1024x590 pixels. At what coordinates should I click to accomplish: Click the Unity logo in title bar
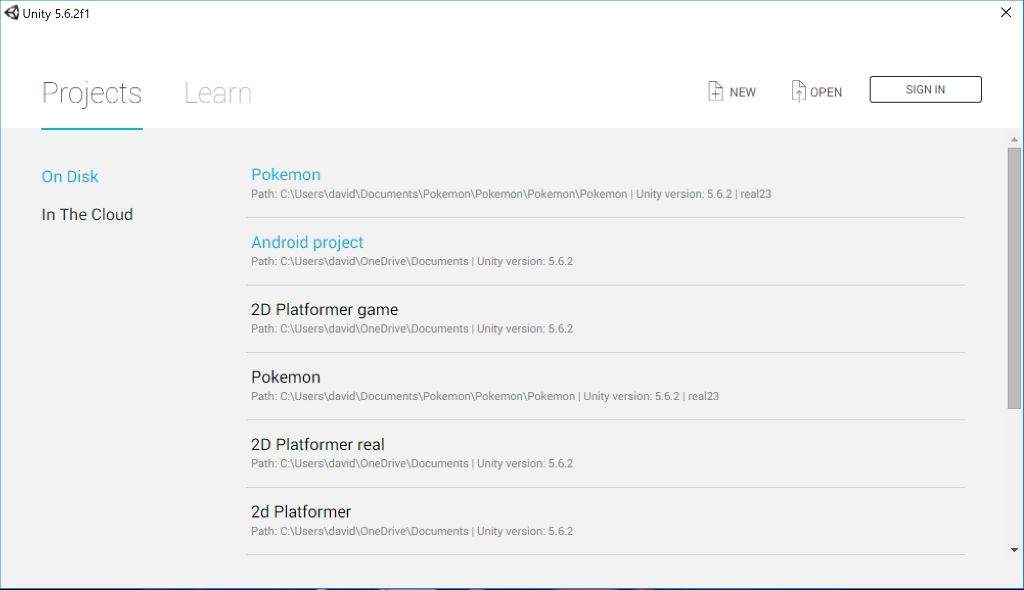[x=12, y=12]
